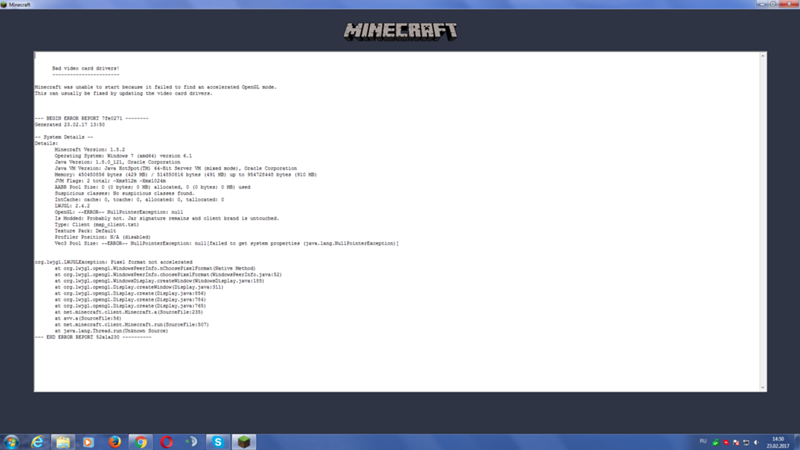Switch to Skype in the taskbar
Viewport: 800px width, 450px height.
pyautogui.click(x=218, y=442)
